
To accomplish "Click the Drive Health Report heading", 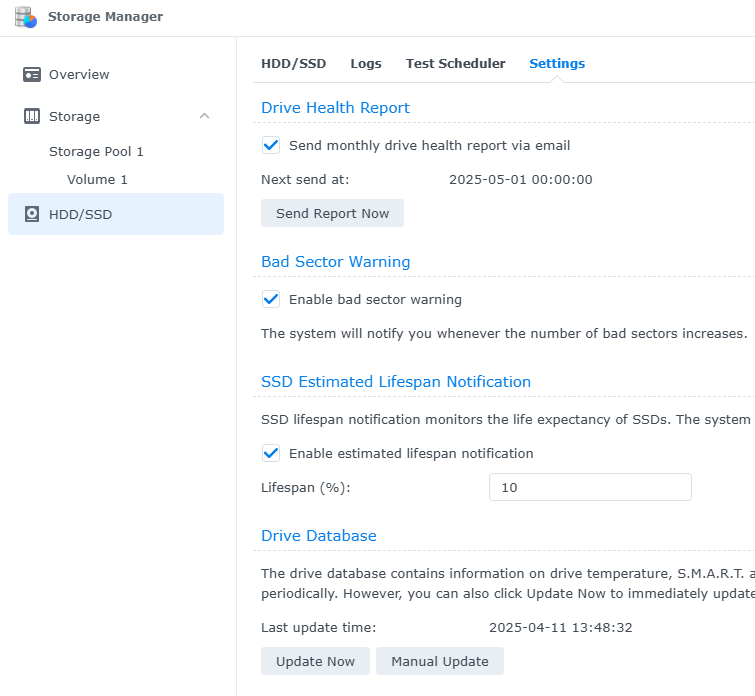I will pyautogui.click(x=336, y=107).
